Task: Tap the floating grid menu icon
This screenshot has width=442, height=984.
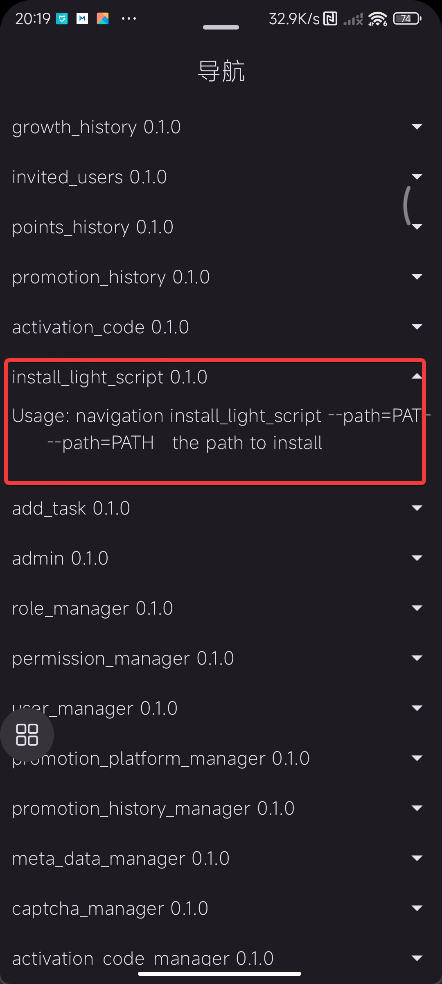Action: [x=27, y=734]
